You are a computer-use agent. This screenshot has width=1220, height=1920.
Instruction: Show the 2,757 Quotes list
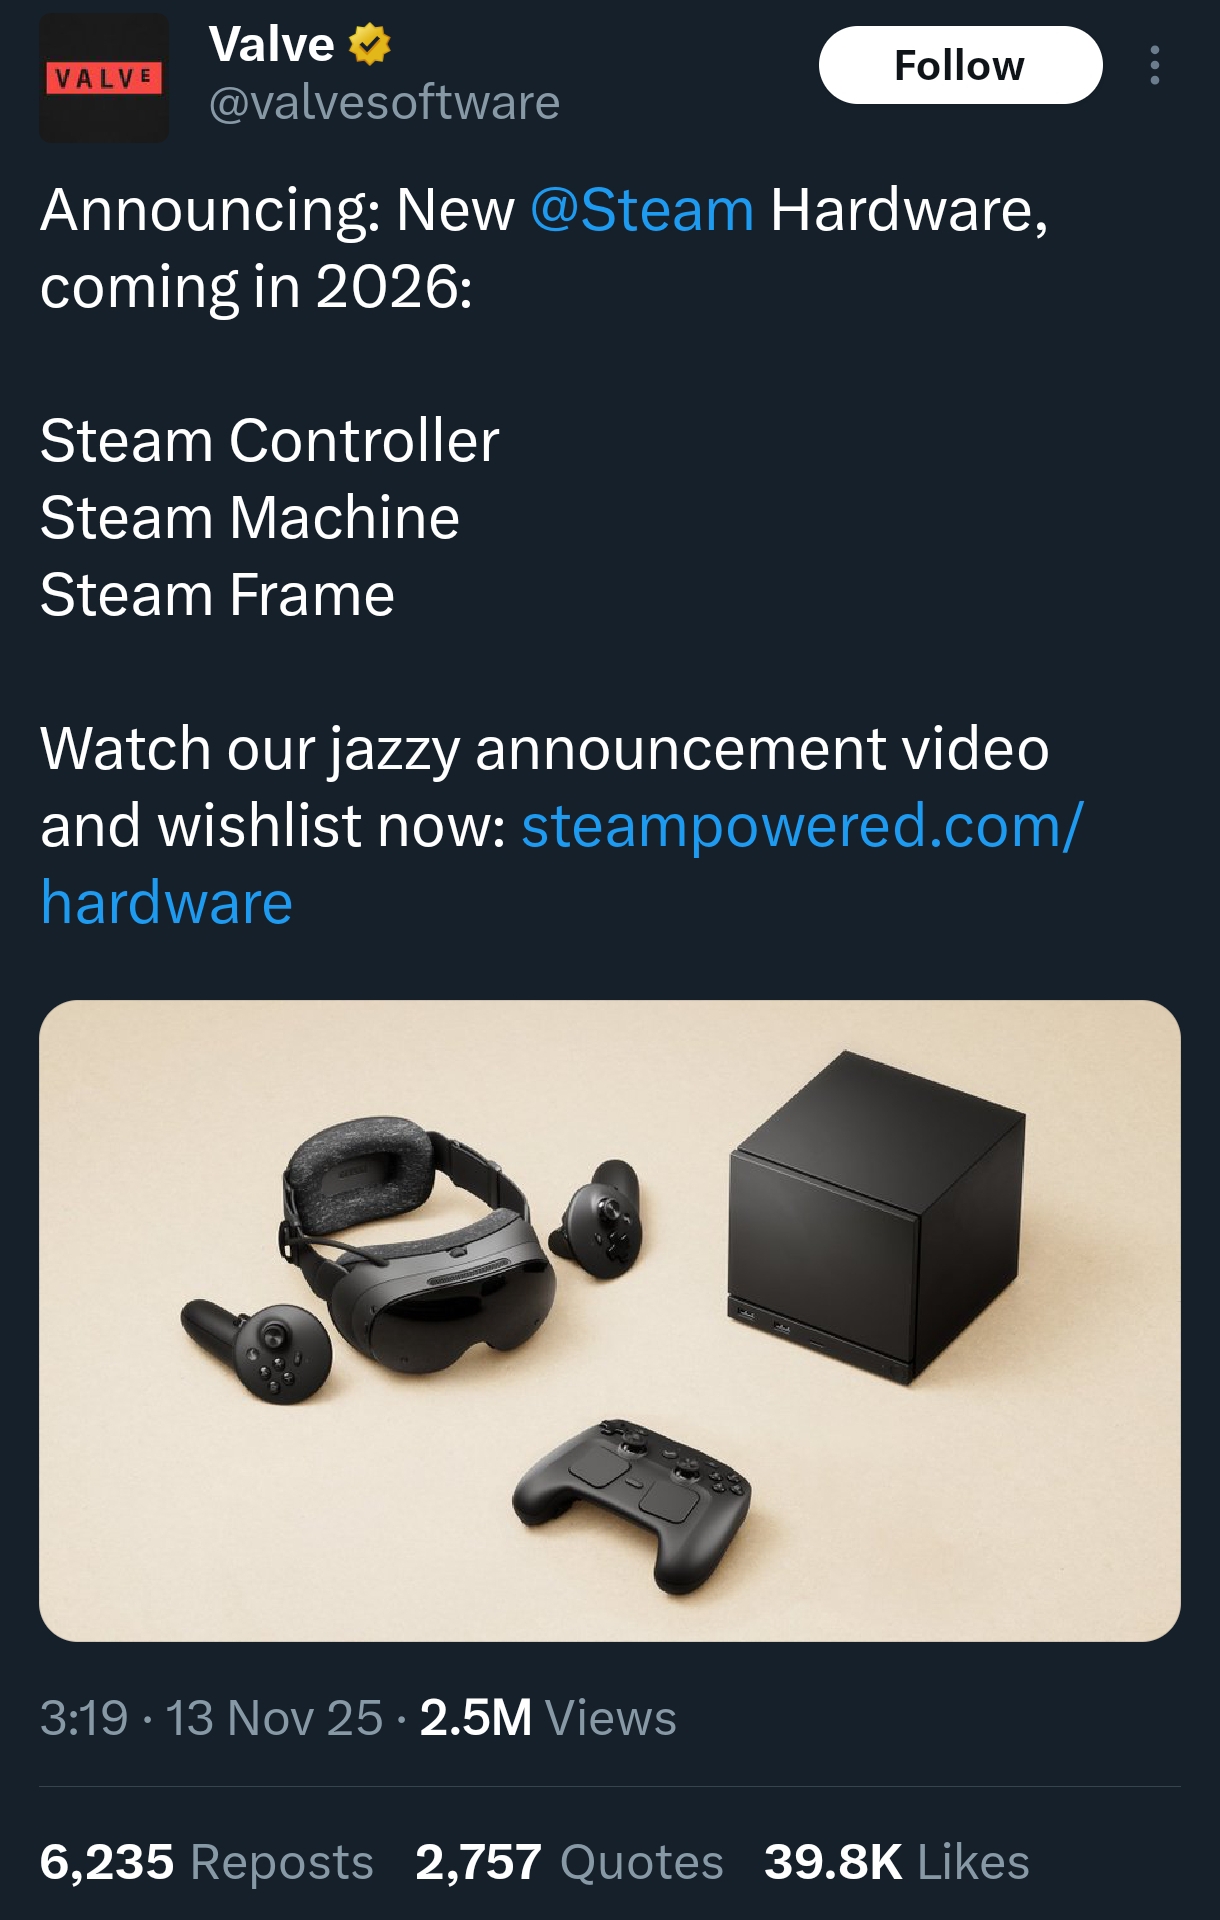(x=569, y=1862)
